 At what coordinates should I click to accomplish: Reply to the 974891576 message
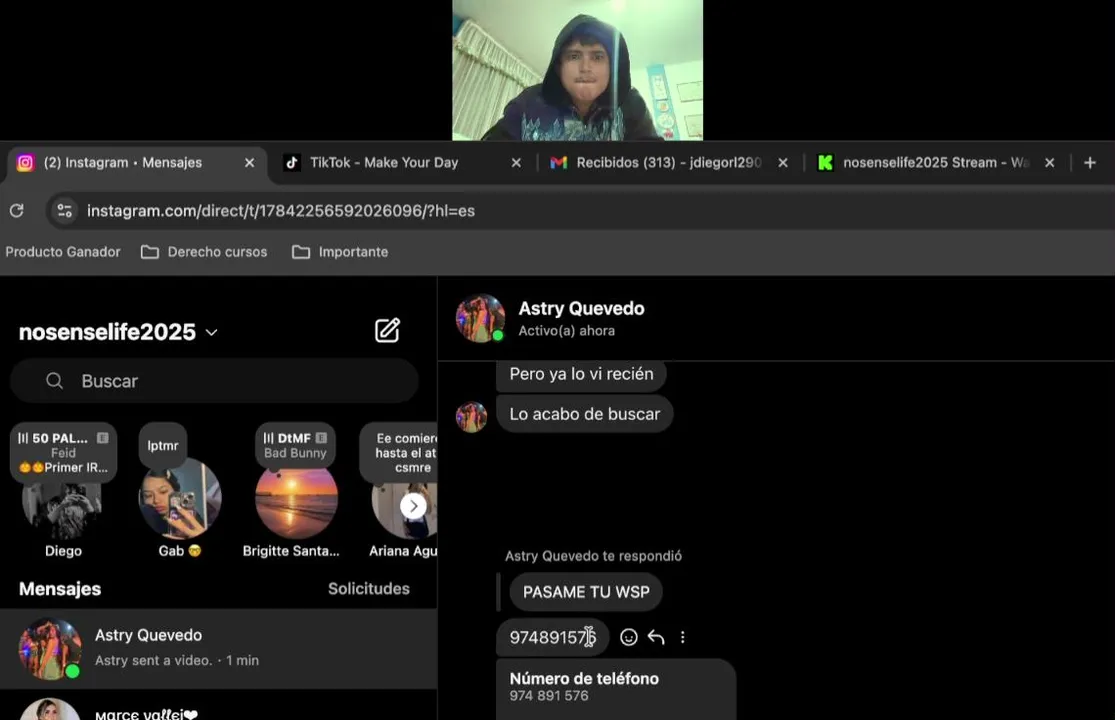coord(656,637)
